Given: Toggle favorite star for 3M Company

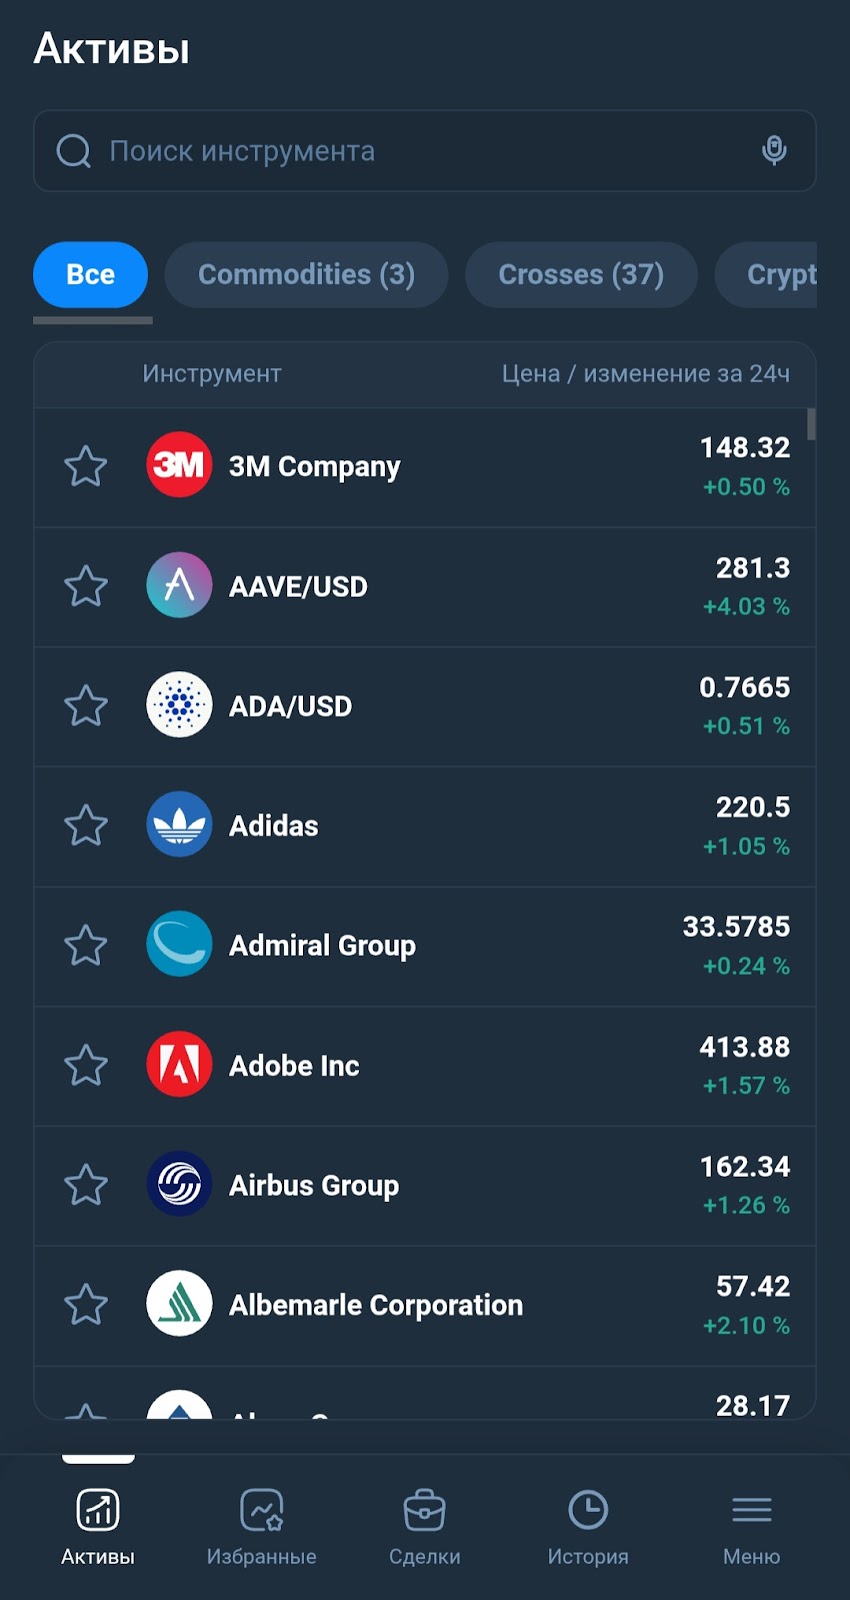Looking at the screenshot, I should coord(86,466).
